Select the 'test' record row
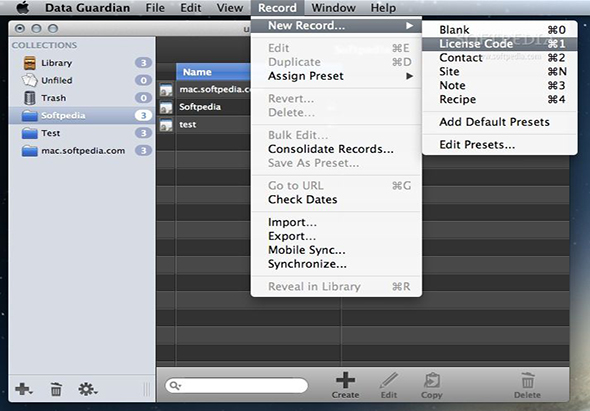This screenshot has width=590, height=411. click(204, 125)
